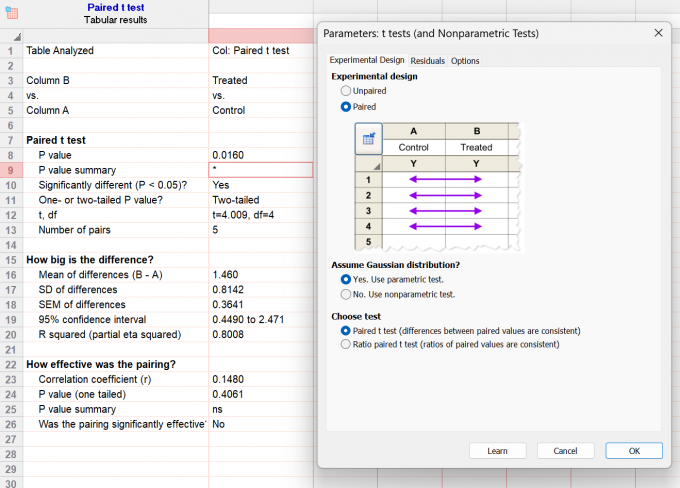This screenshot has width=680, height=488.
Task: Confirm the parameters with OK
Action: click(x=634, y=451)
